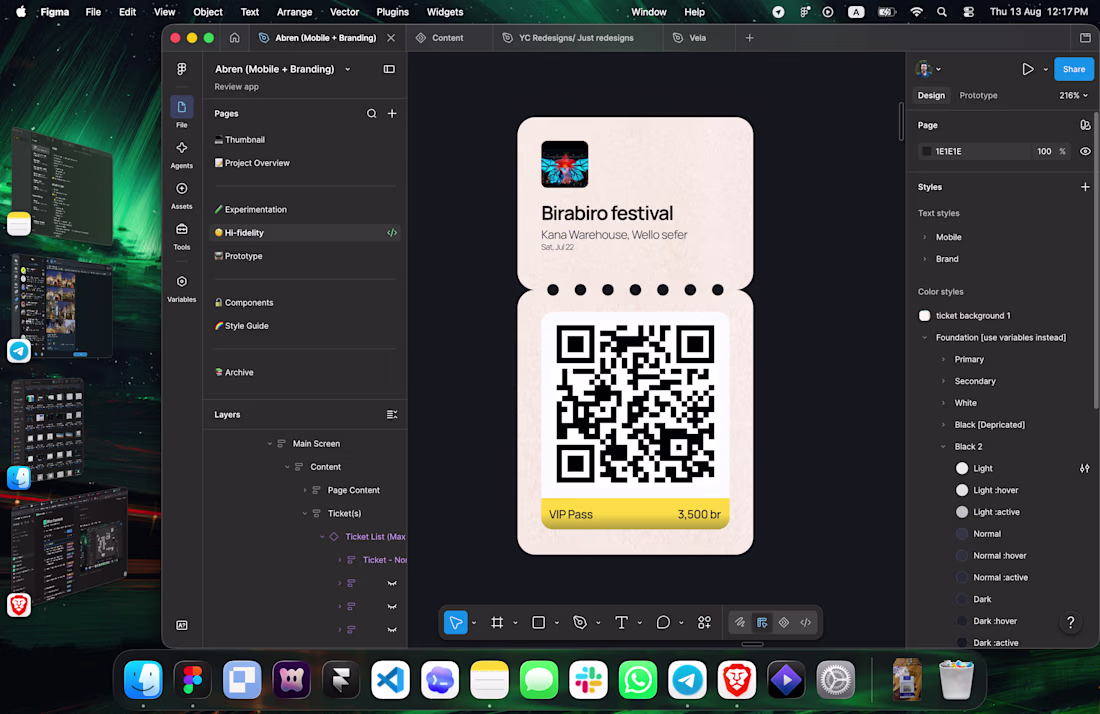Open the user avatar dropdown
The image size is (1100, 714).
click(x=929, y=69)
